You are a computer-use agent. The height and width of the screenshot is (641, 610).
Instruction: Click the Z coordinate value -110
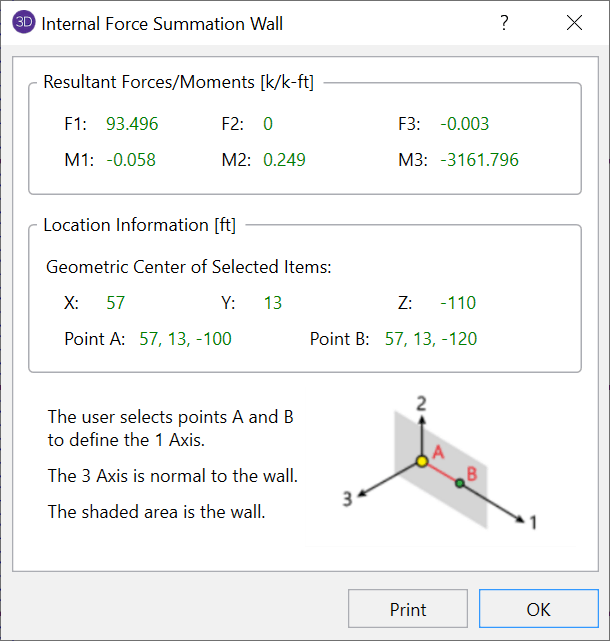pyautogui.click(x=458, y=303)
